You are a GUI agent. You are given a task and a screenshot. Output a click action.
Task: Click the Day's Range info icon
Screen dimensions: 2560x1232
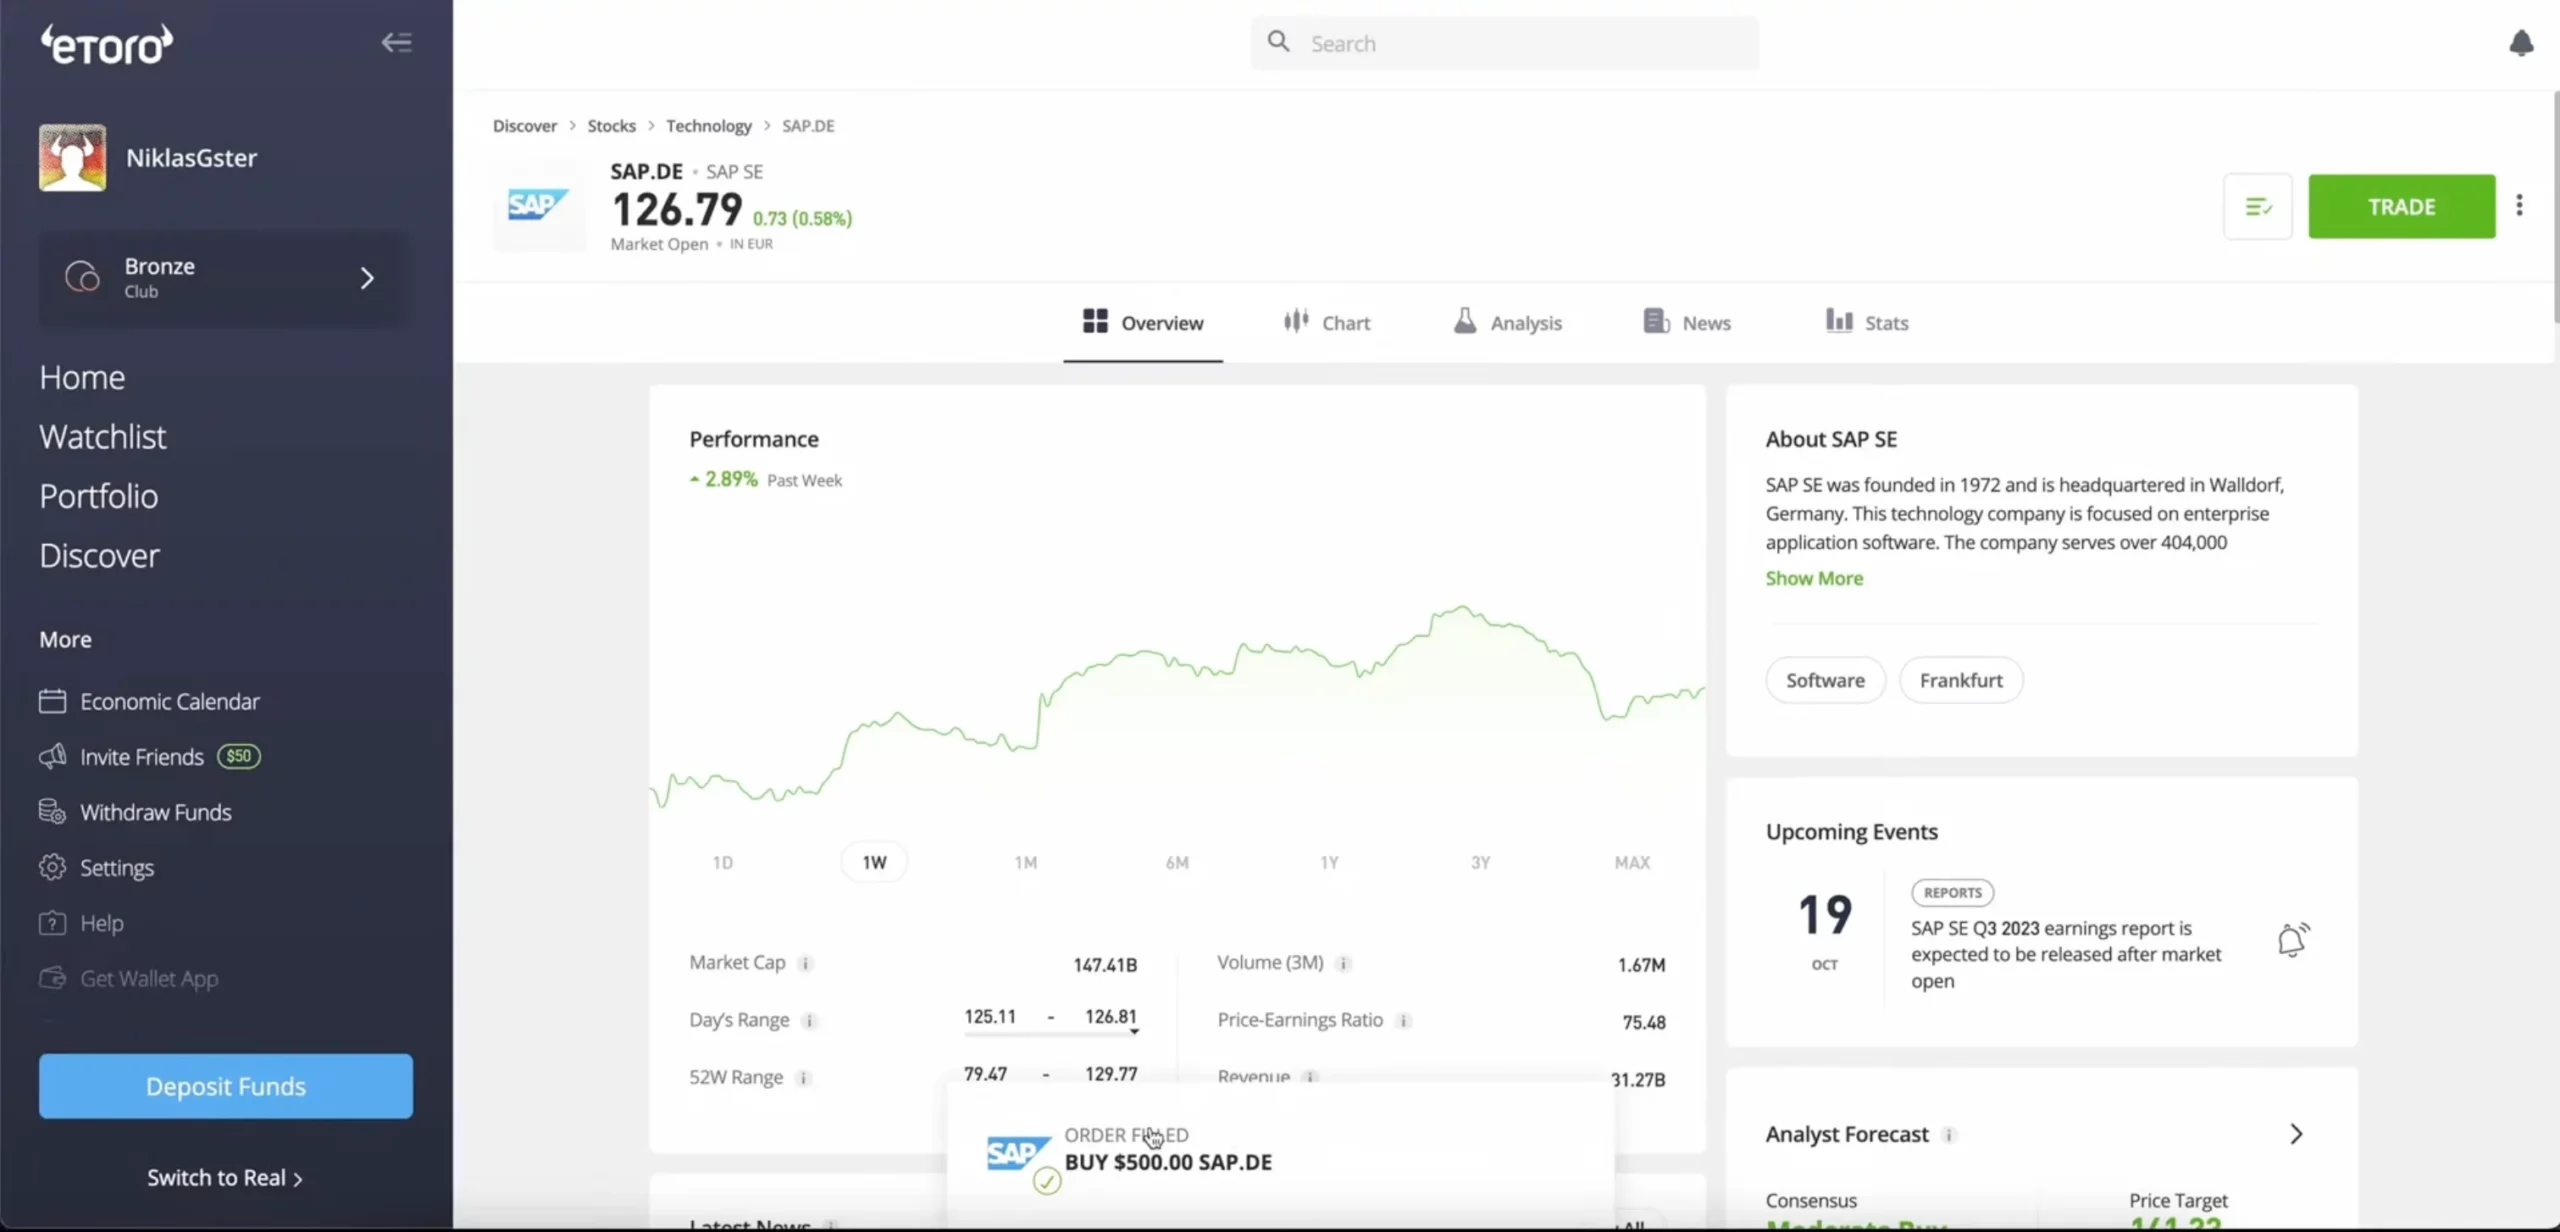(x=809, y=1021)
